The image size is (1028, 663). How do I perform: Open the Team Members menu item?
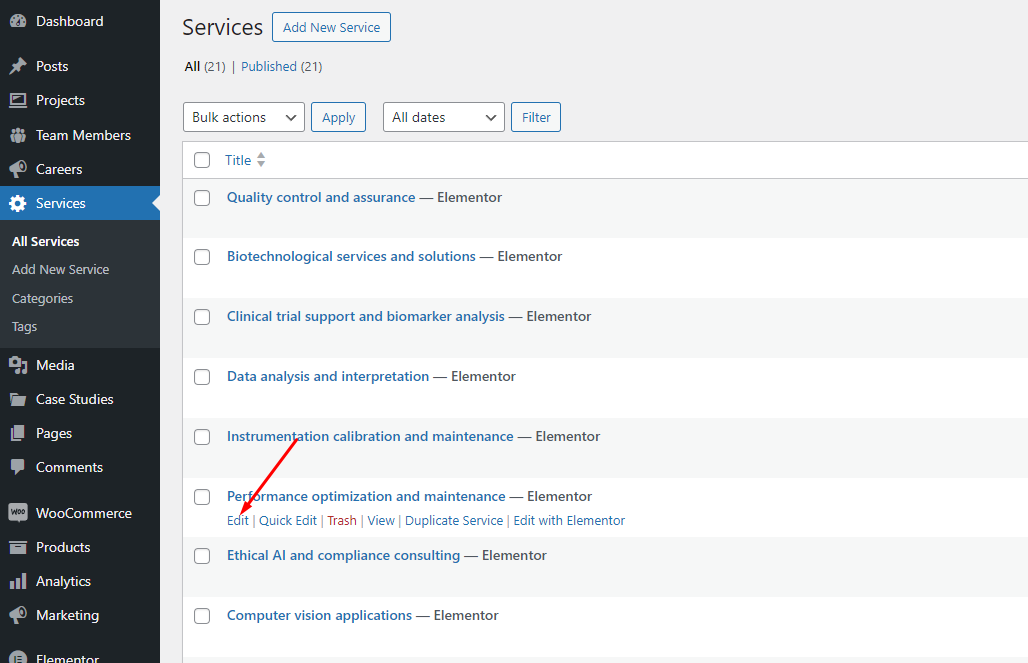pyautogui.click(x=83, y=135)
